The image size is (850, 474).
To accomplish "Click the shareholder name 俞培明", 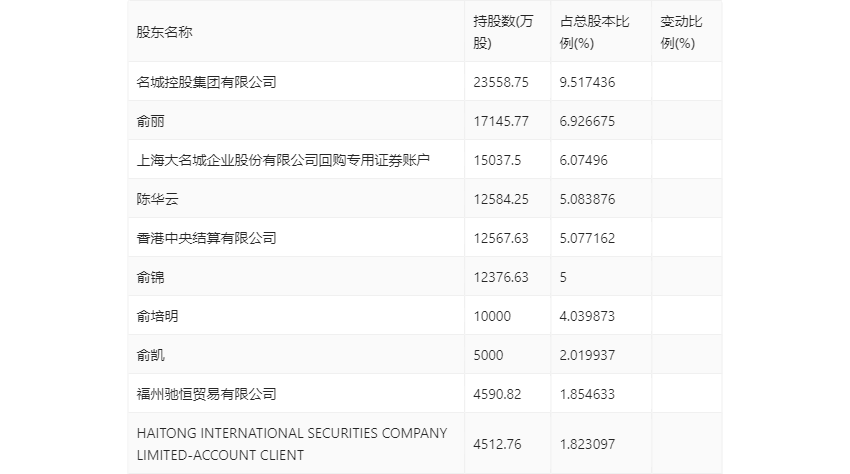I will (157, 317).
